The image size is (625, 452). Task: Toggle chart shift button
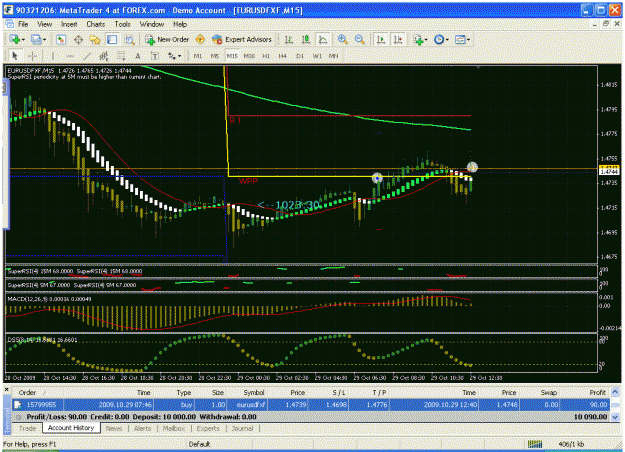point(398,39)
